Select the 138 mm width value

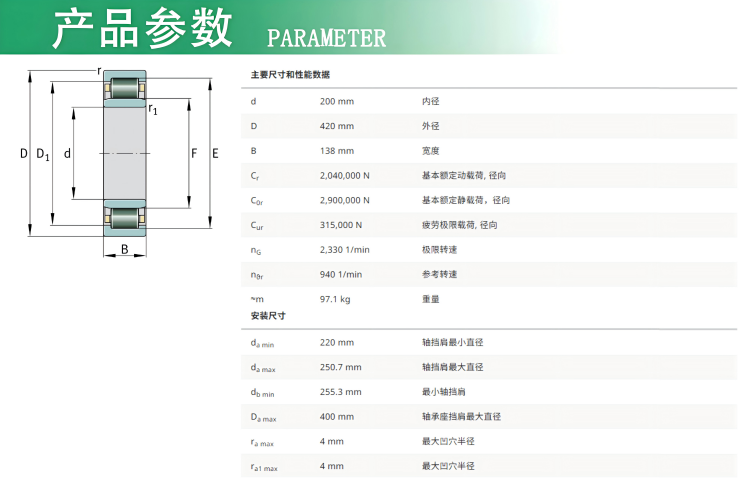pyautogui.click(x=336, y=151)
